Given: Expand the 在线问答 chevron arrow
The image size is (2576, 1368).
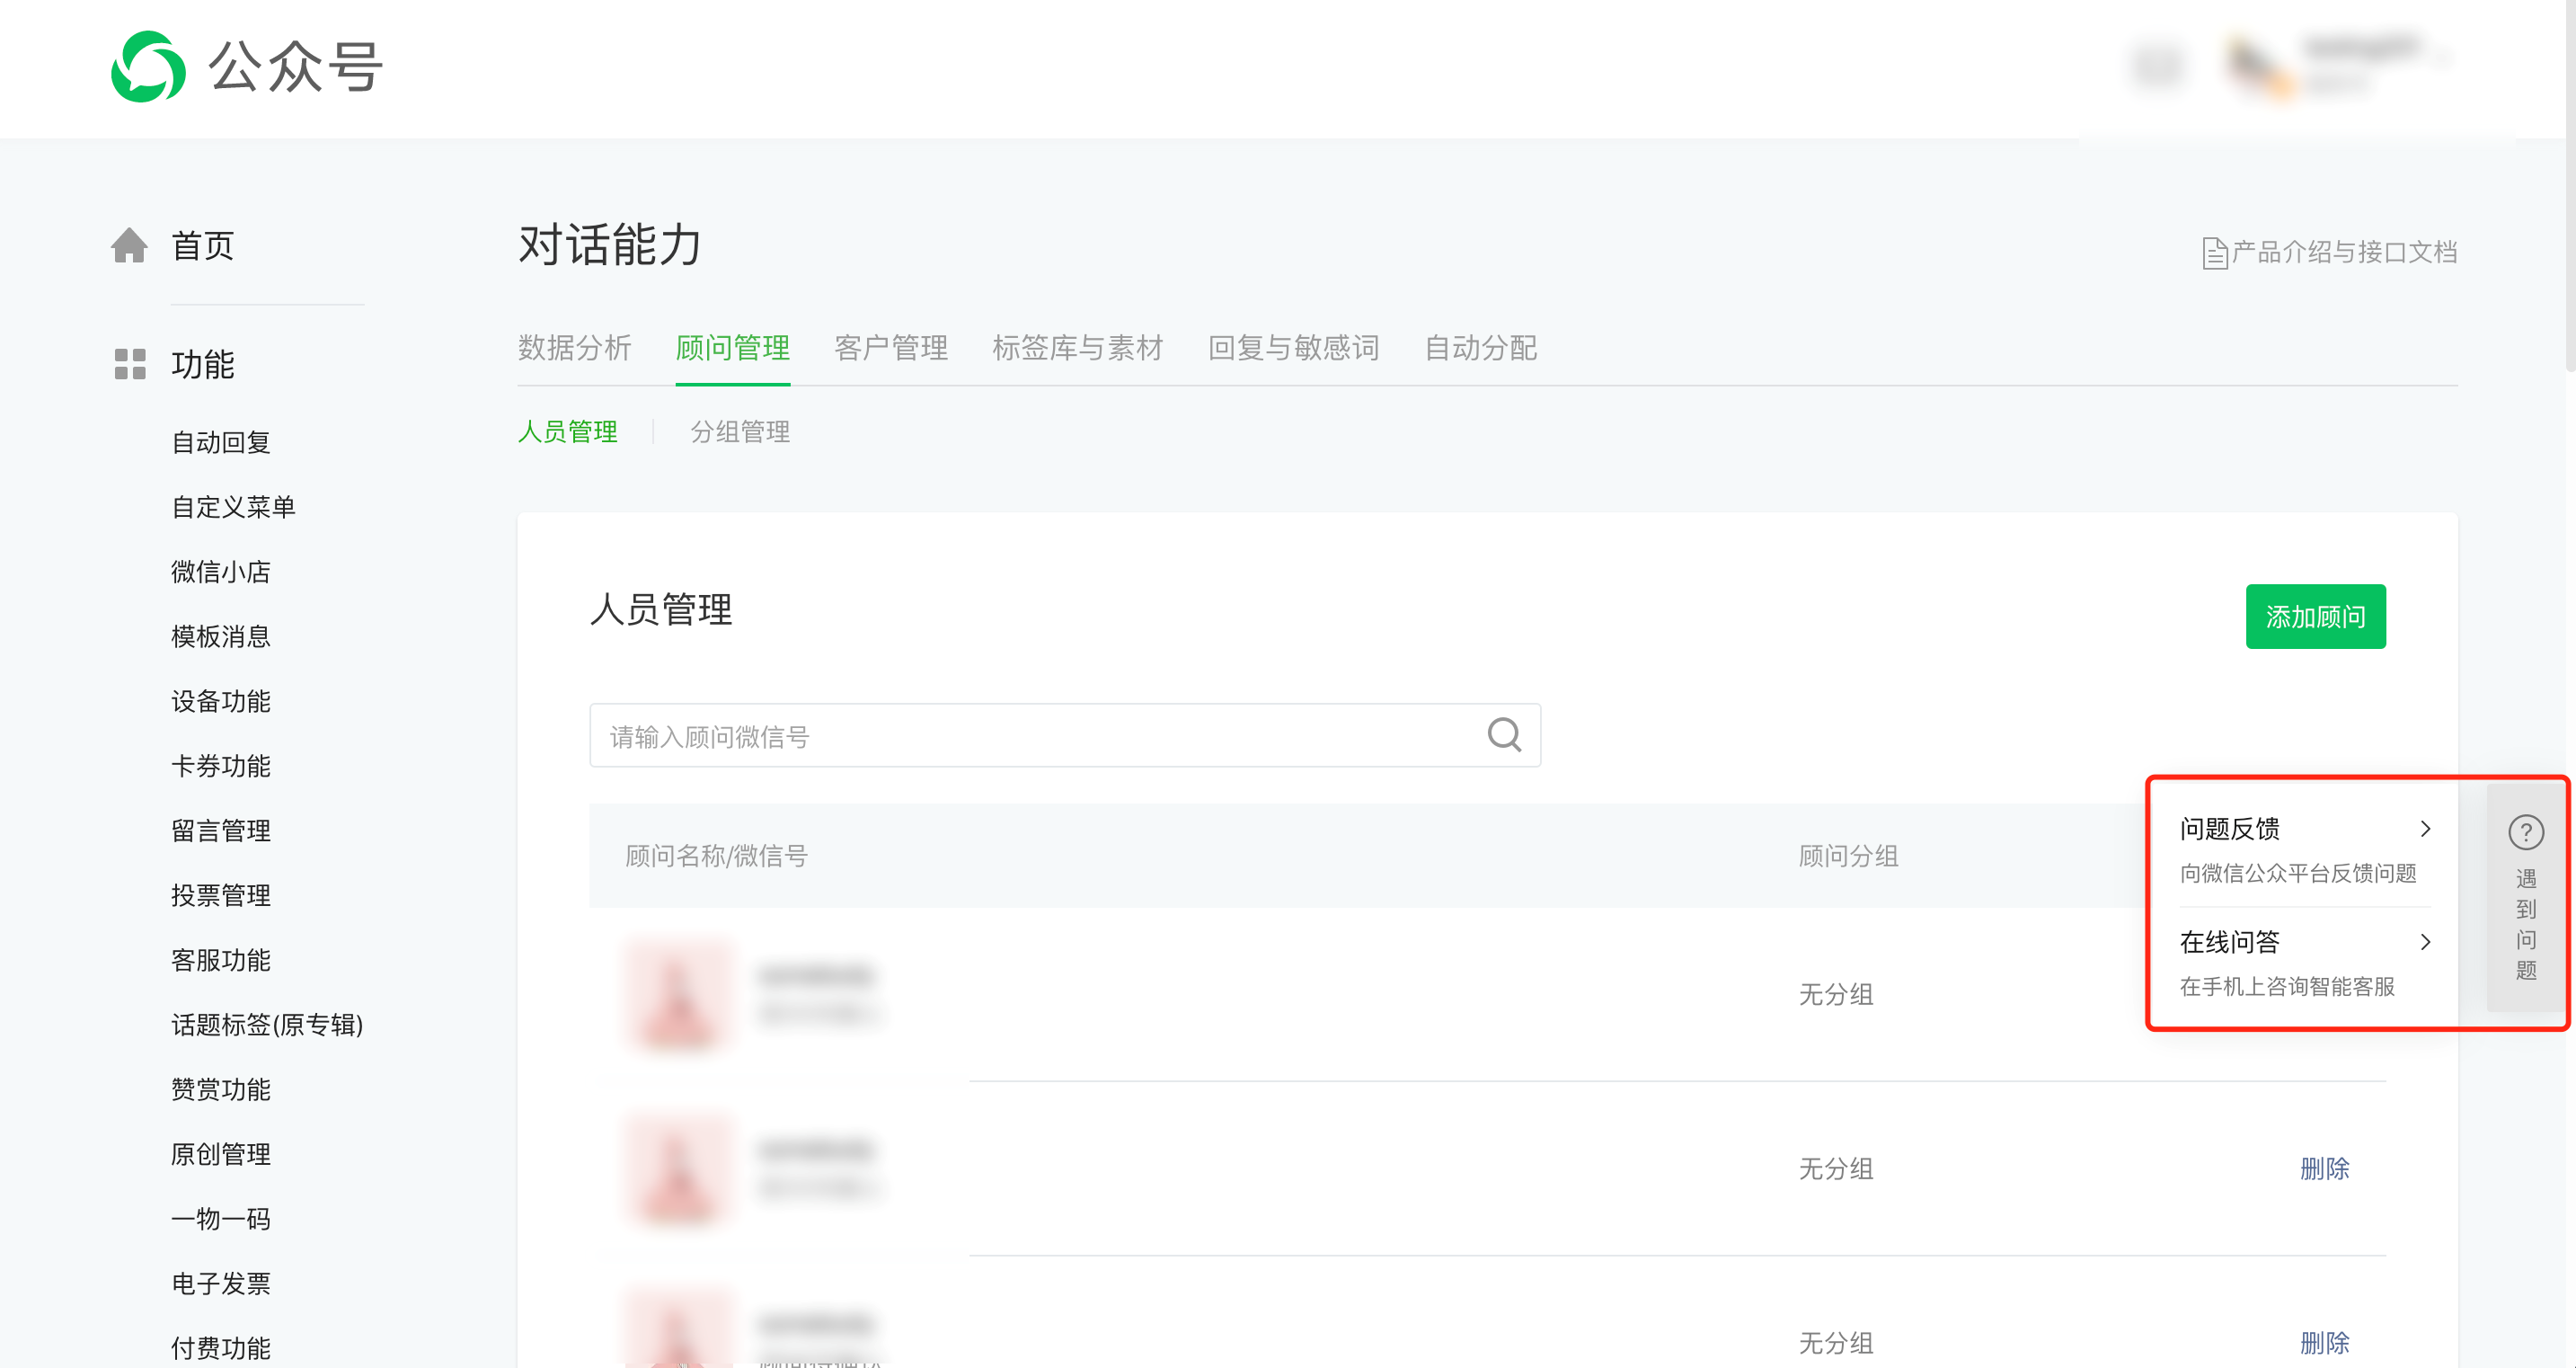Looking at the screenshot, I should [2425, 941].
